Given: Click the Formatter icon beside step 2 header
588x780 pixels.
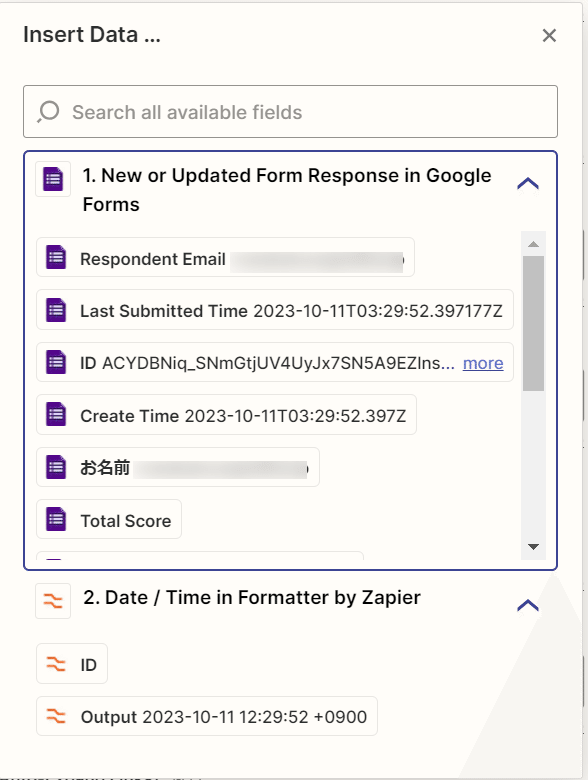Looking at the screenshot, I should pos(53,601).
